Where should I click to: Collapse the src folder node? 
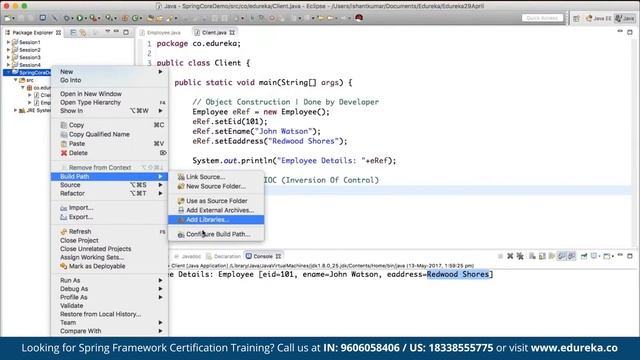16,80
